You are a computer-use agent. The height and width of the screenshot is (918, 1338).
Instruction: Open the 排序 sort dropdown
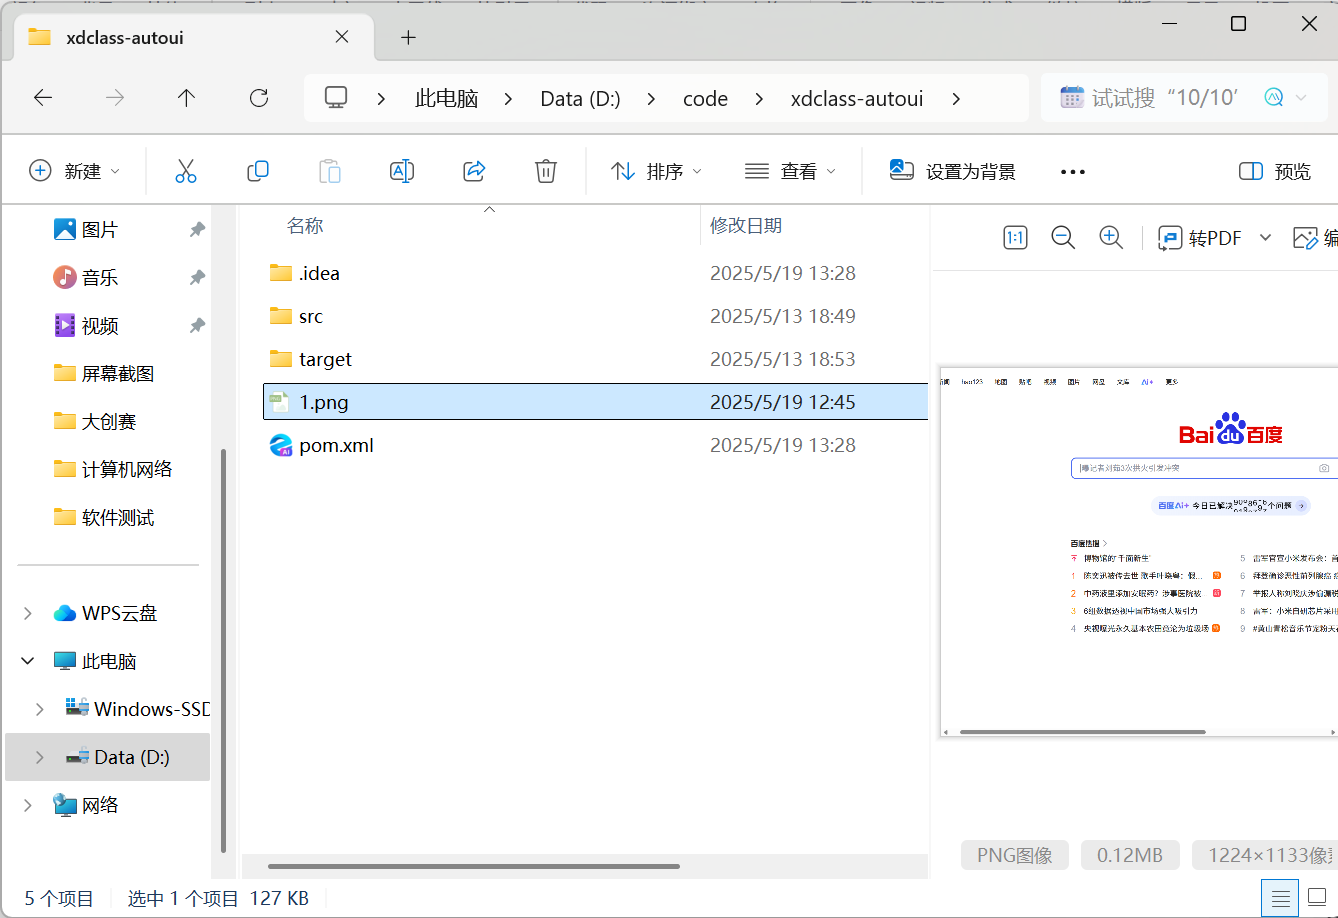click(x=657, y=172)
